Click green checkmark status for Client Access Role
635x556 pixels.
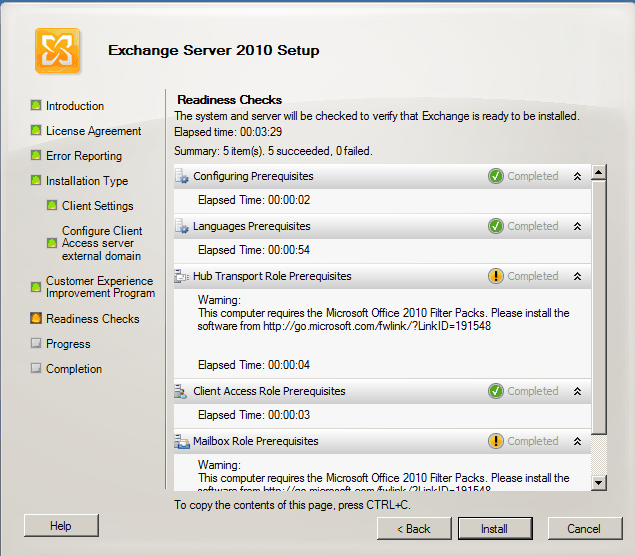coord(496,391)
